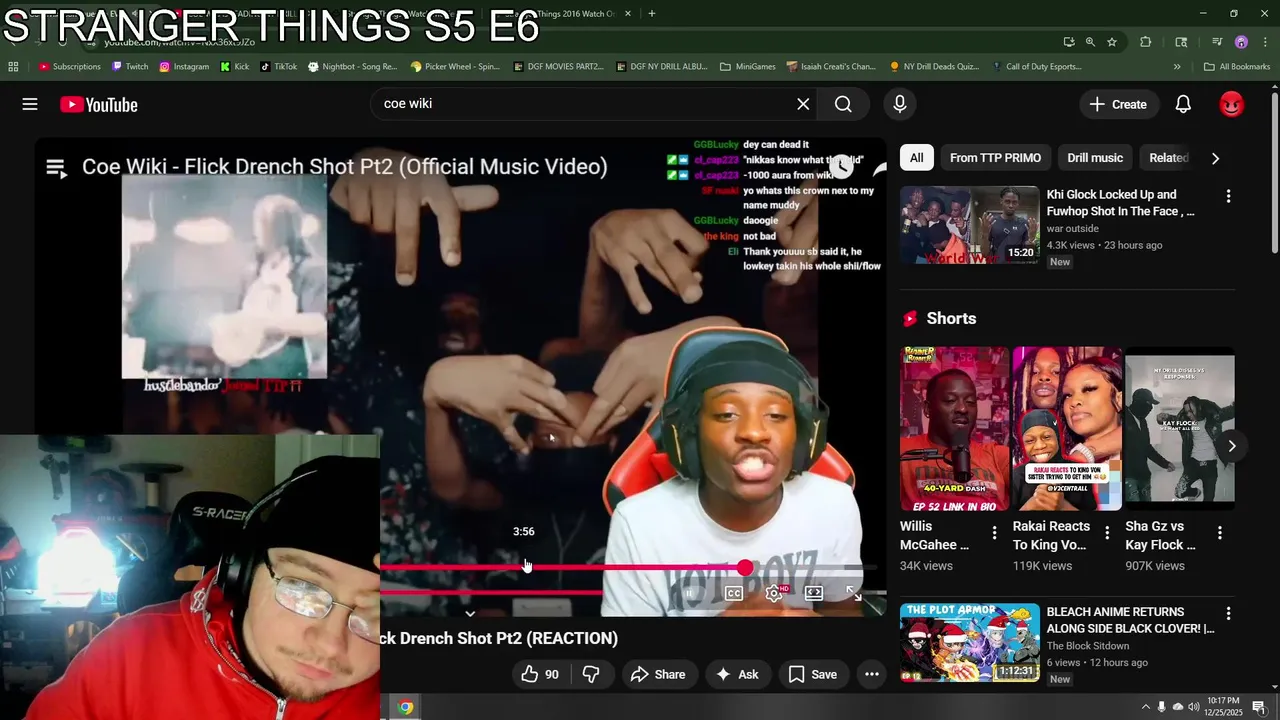Image resolution: width=1280 pixels, height=720 pixels.
Task: Open the Chrome extensions puzzle icon
Action: [1146, 42]
